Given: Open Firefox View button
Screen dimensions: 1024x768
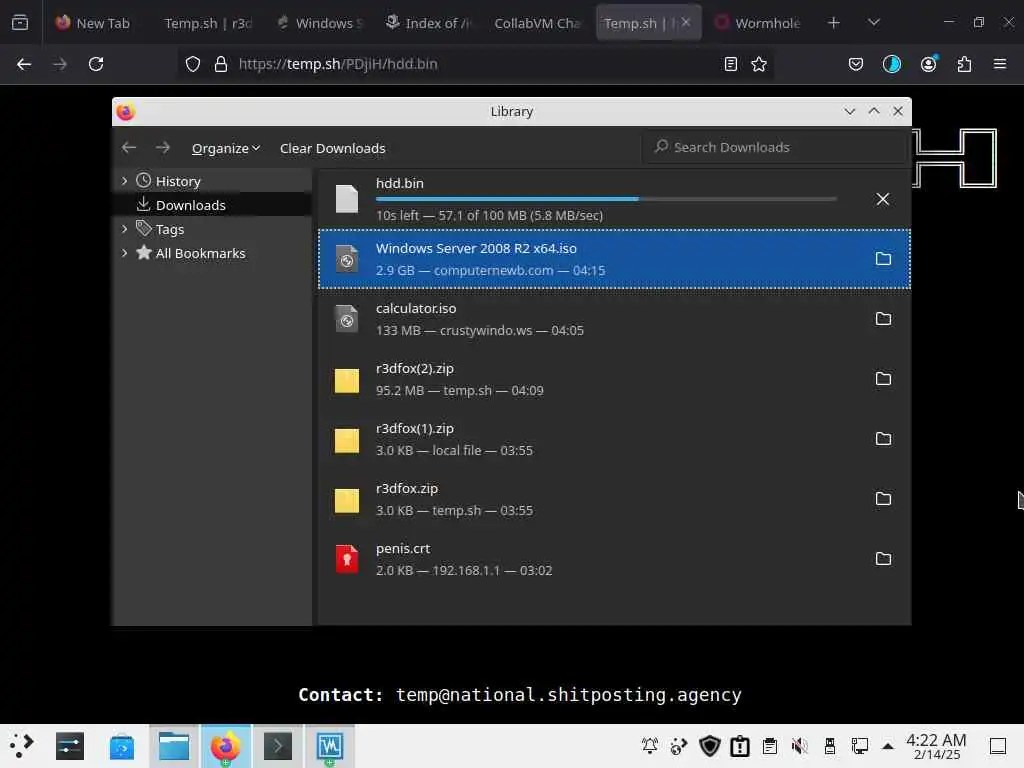Looking at the screenshot, I should [20, 23].
